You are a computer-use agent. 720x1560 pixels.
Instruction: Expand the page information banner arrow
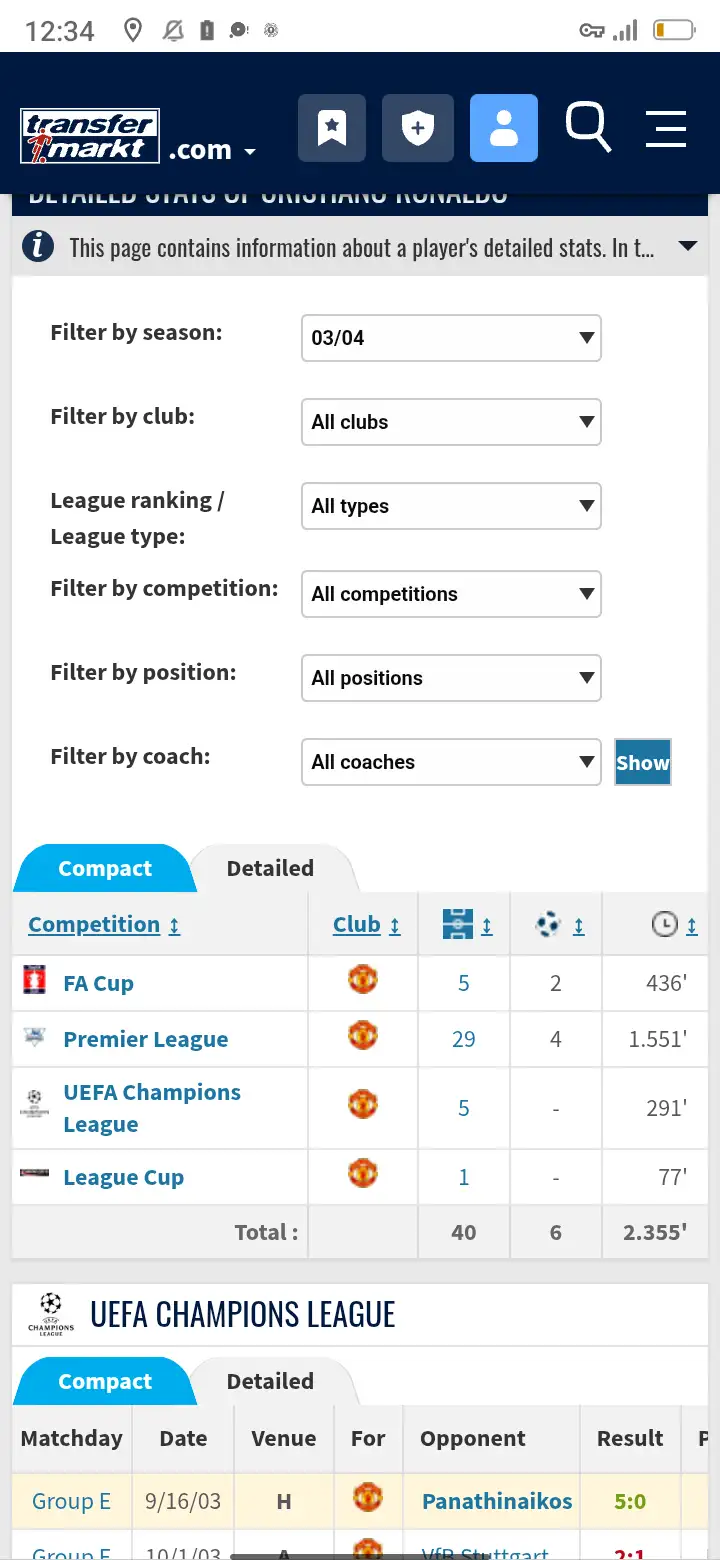pos(687,246)
